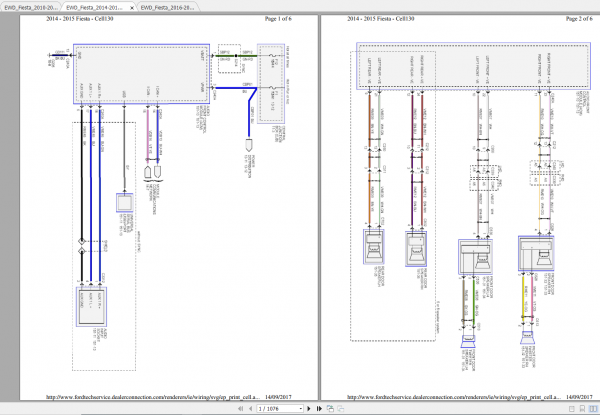
Task: Switch to single page layout
Action: (571, 409)
